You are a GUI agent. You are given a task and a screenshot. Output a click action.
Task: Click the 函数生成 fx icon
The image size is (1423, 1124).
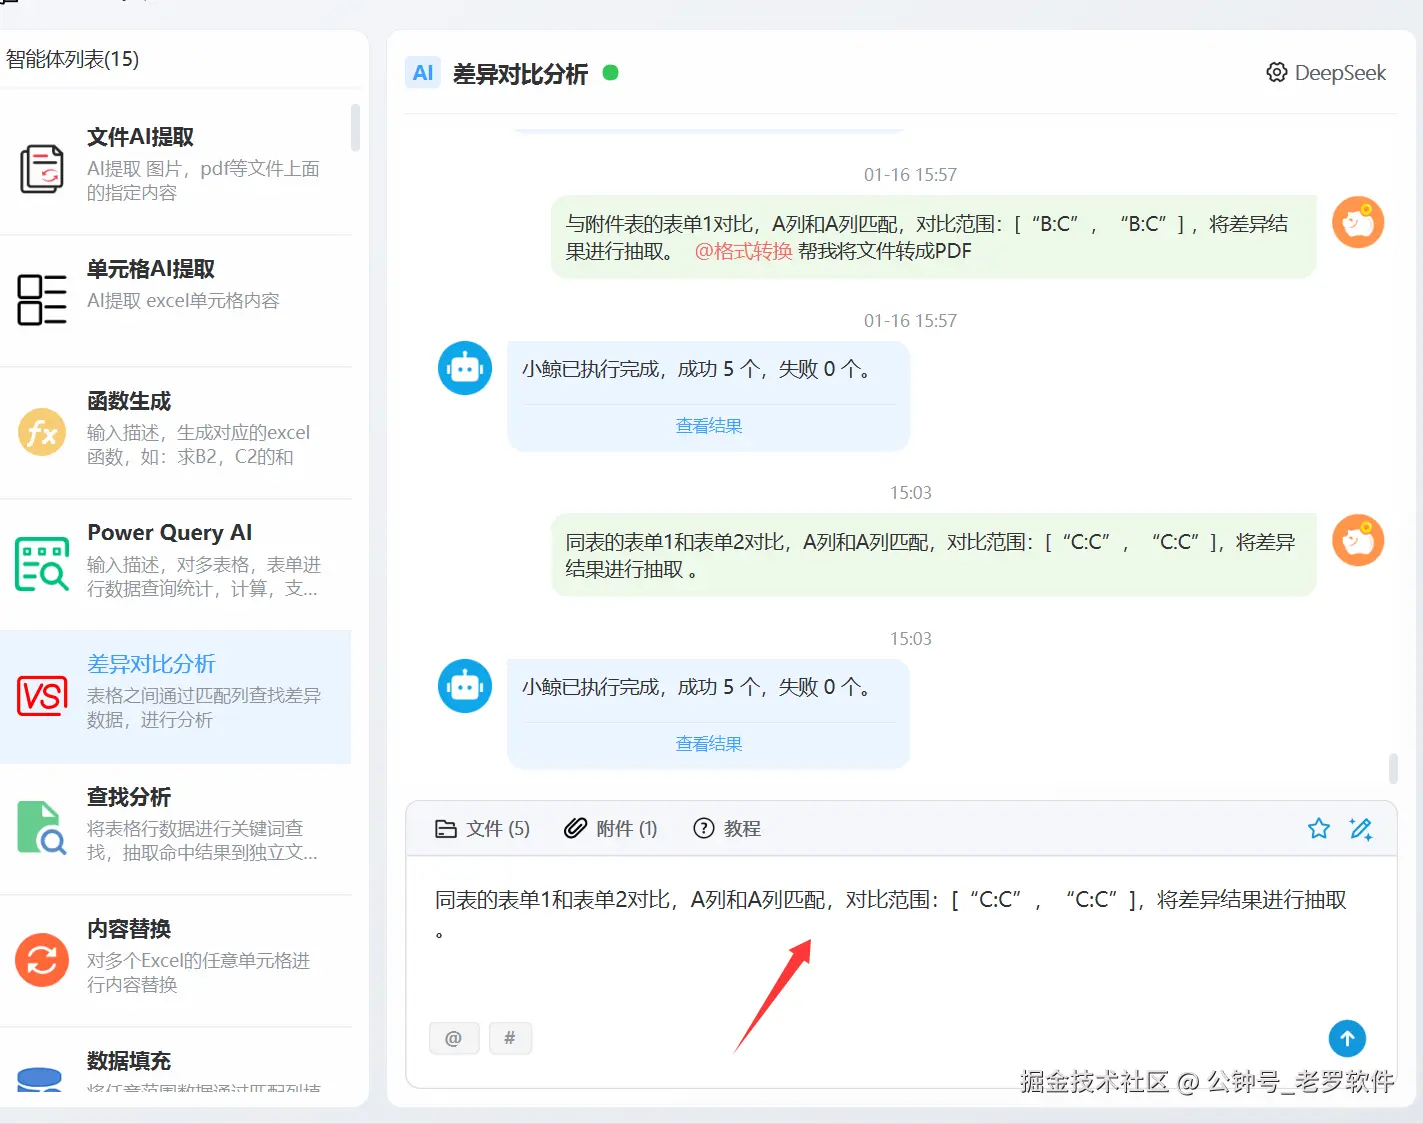pos(41,432)
